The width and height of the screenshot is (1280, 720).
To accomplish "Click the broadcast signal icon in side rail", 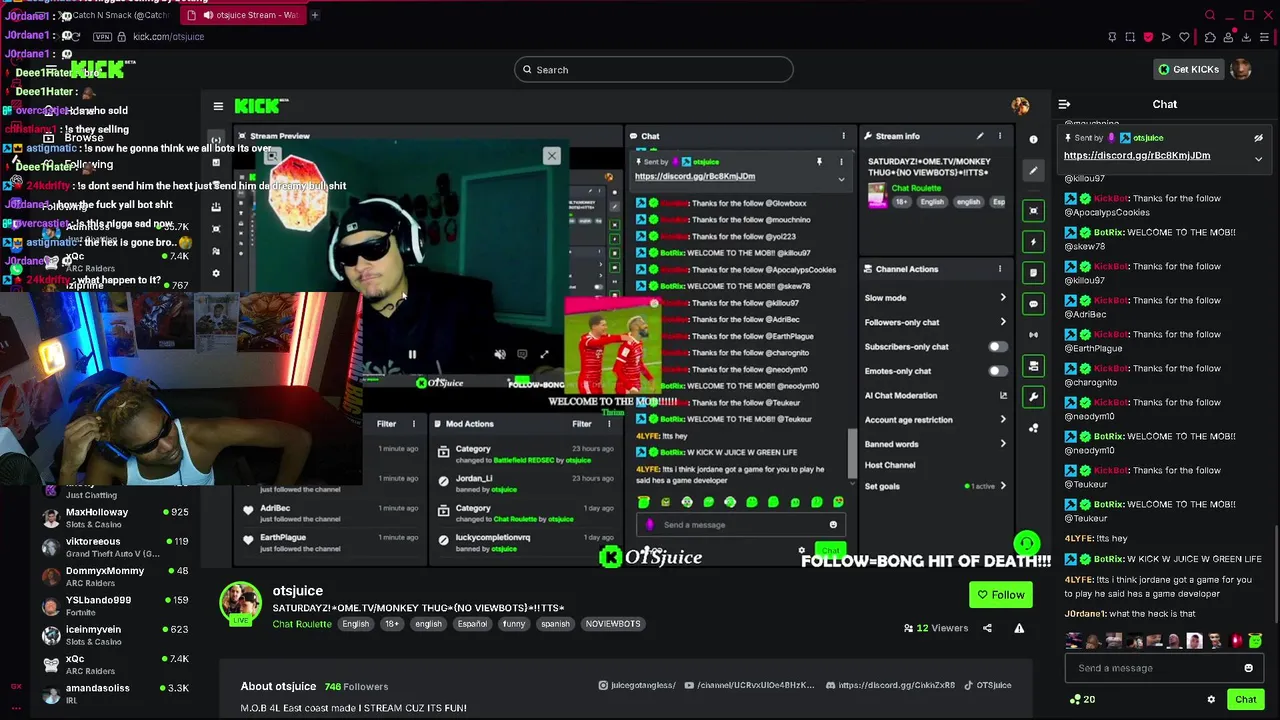I will [1034, 335].
